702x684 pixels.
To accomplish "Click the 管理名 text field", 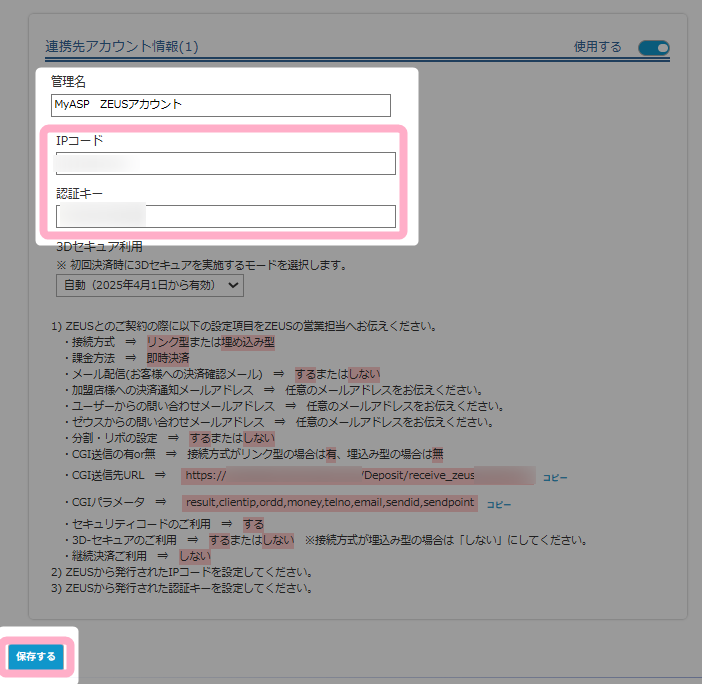I will click(x=221, y=105).
